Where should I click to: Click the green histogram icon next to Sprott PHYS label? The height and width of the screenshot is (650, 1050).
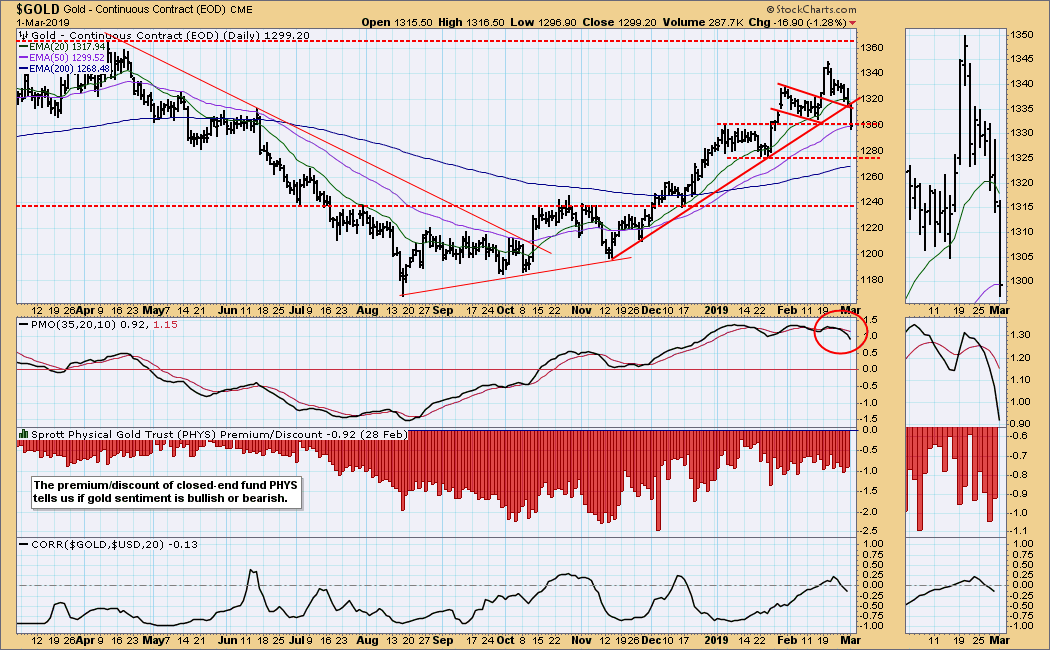point(22,435)
